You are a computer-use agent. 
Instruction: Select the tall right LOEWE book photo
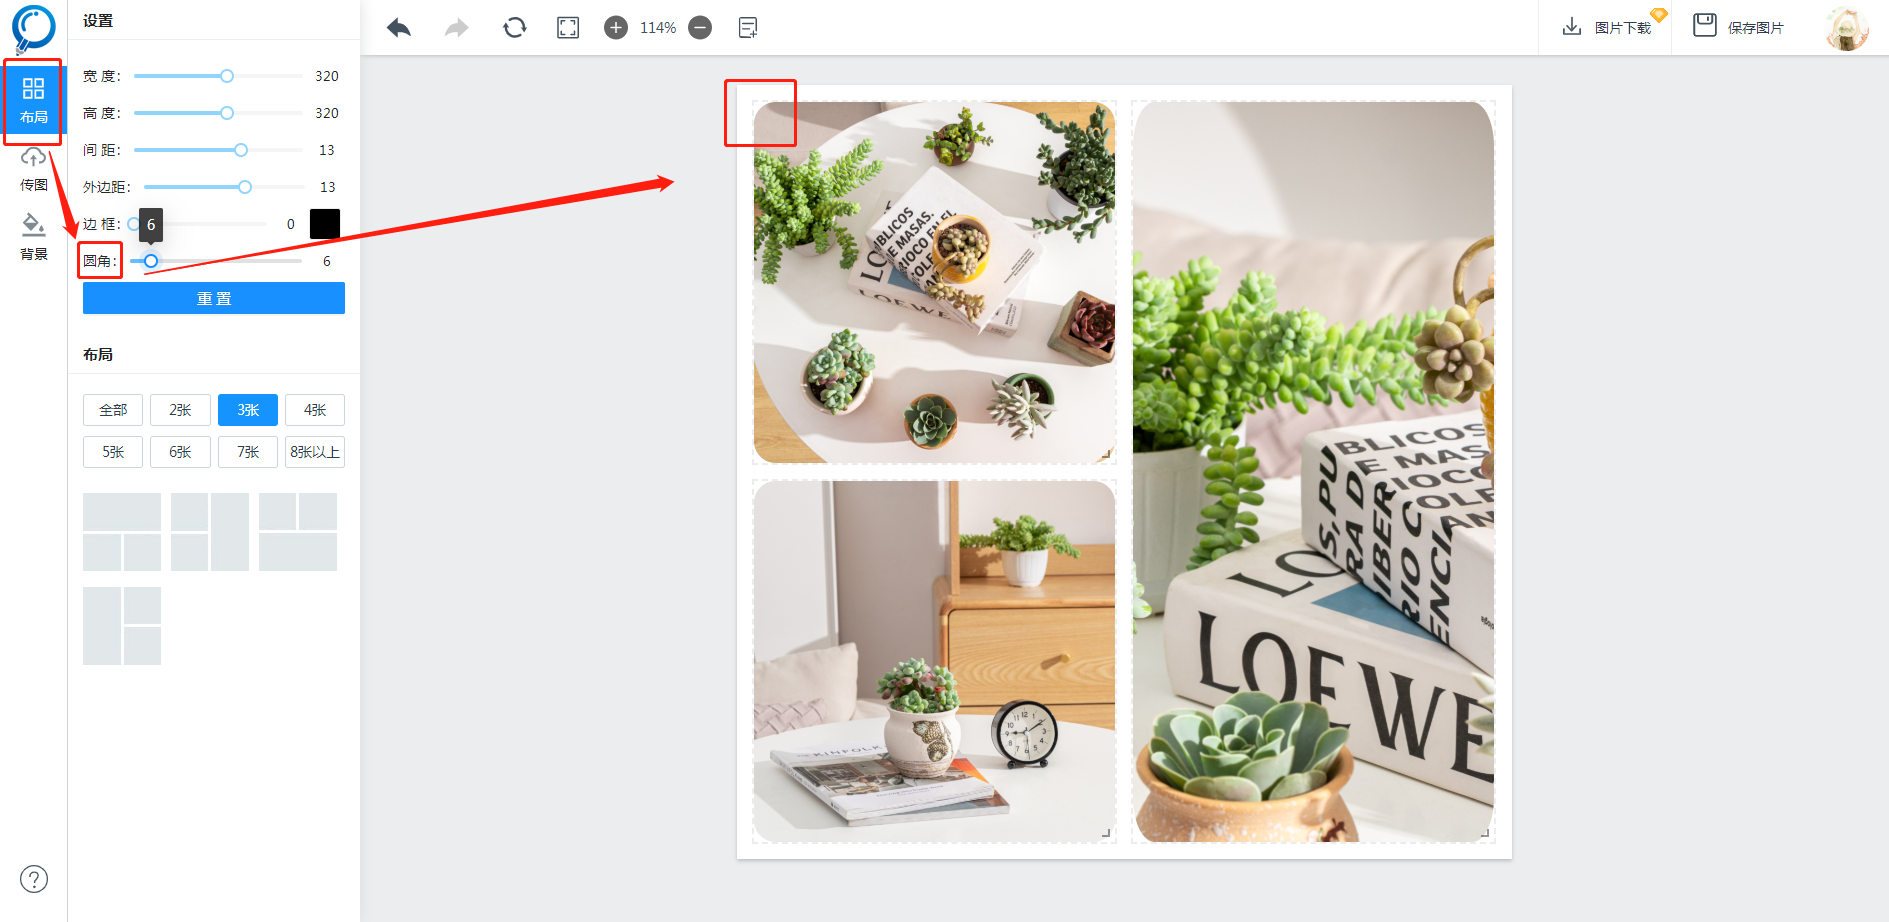coord(1313,471)
